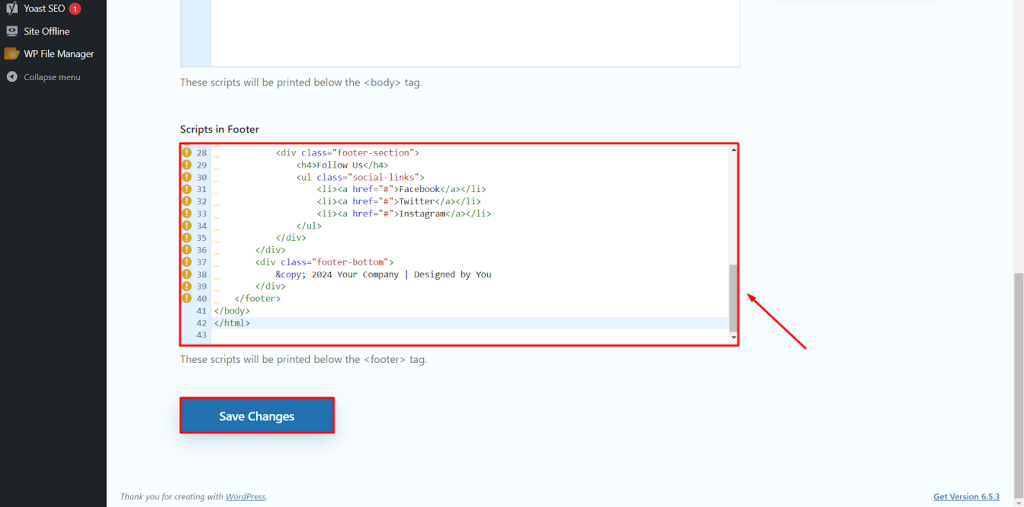This screenshot has width=1024, height=507.
Task: Click the social-links ul tag line
Action: tap(360, 177)
